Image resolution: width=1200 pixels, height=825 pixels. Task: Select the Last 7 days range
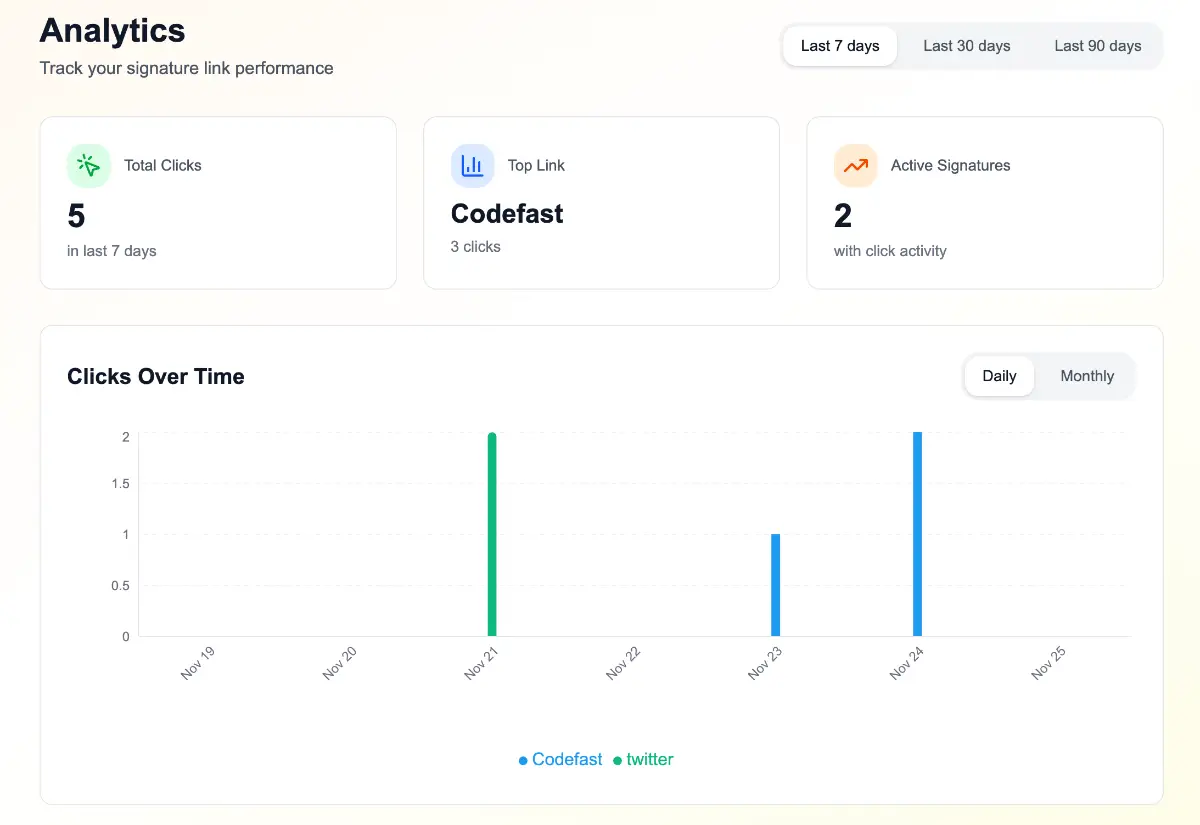(840, 46)
